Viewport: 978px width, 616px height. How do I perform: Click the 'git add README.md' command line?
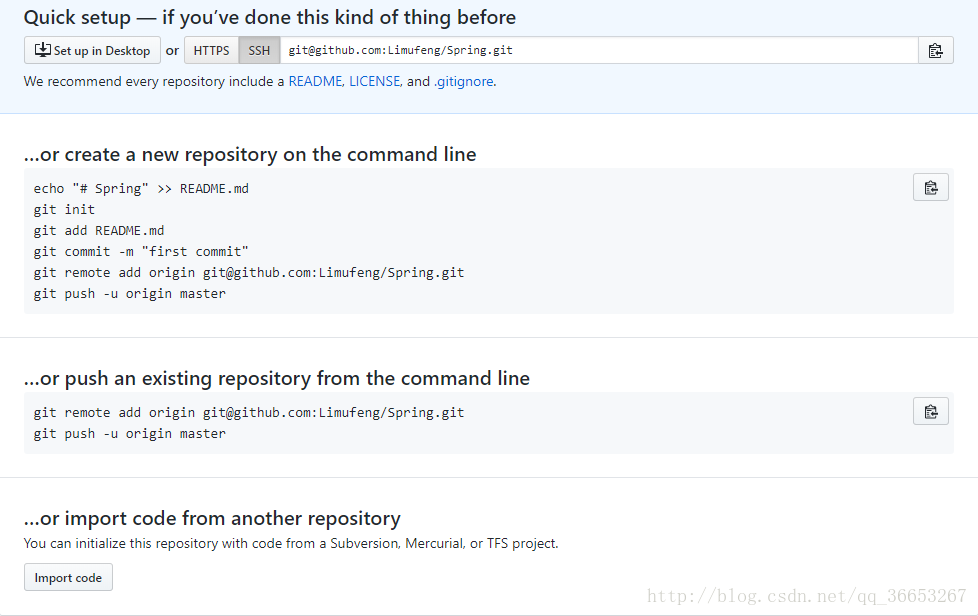tap(99, 231)
